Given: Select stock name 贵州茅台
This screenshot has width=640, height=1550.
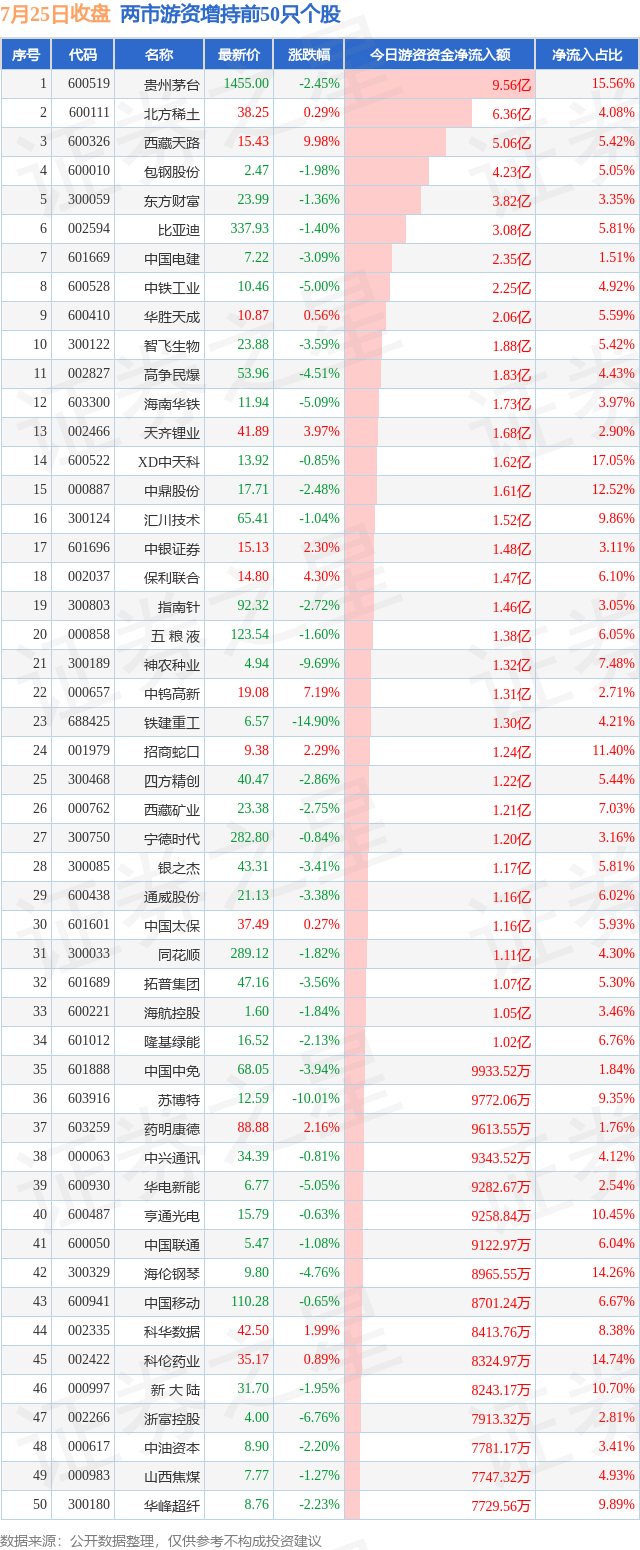Looking at the screenshot, I should [172, 84].
